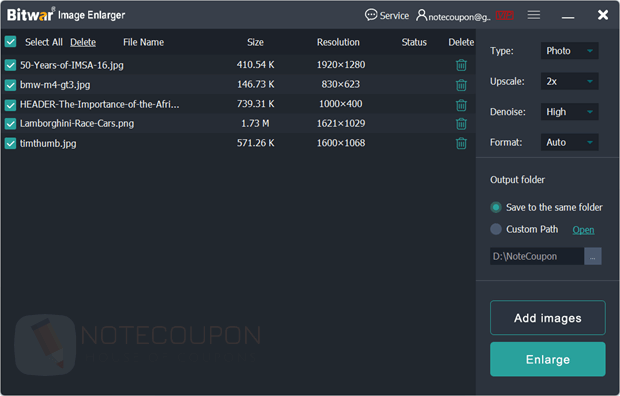Viewport: 620px width, 396px height.
Task: Click the File Name column header
Action: 144,42
